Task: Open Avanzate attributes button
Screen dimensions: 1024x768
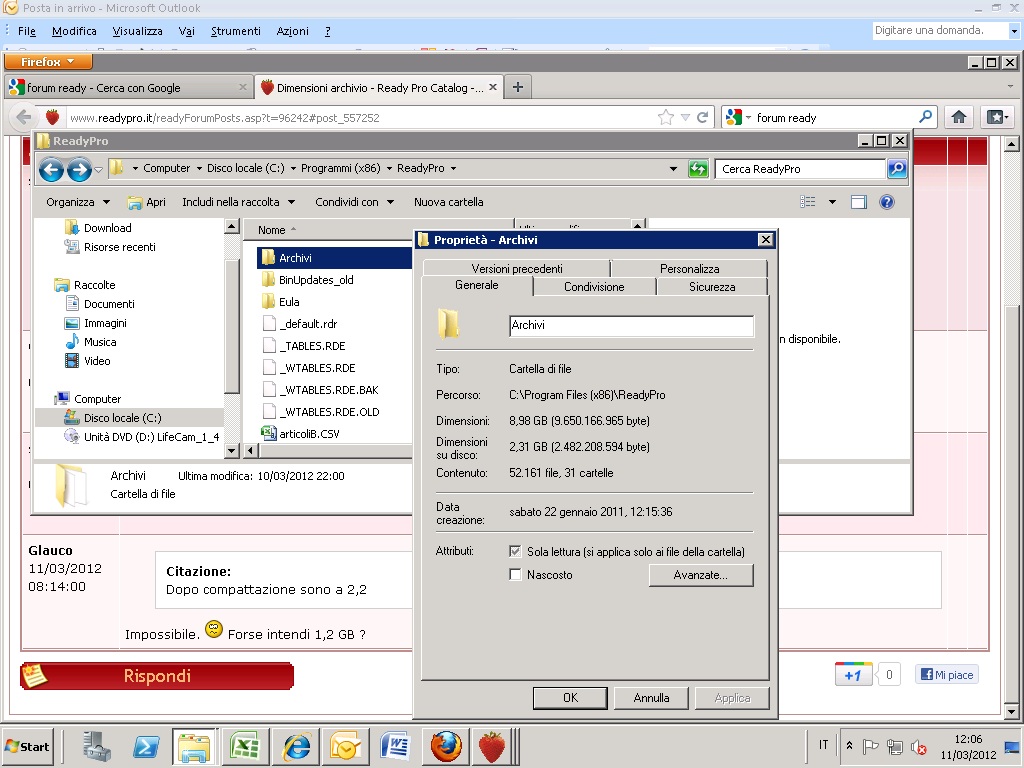Action: 701,575
